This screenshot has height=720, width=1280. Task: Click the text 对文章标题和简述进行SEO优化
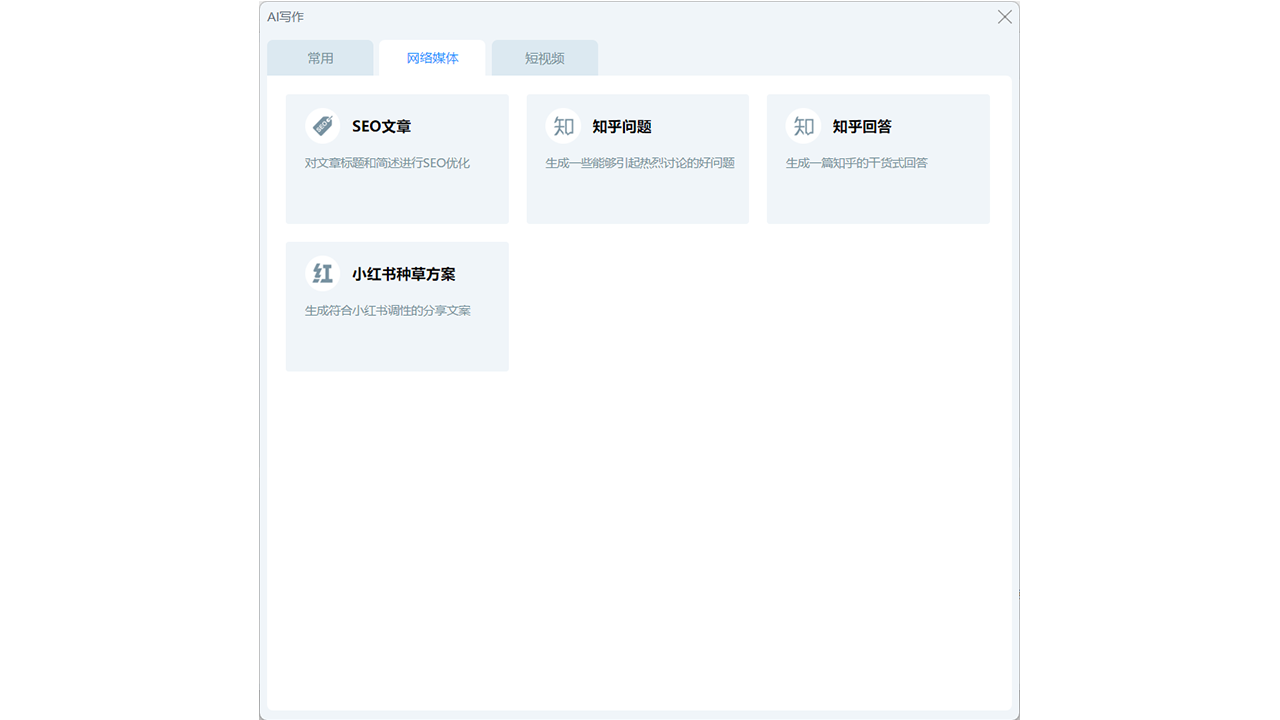click(386, 161)
